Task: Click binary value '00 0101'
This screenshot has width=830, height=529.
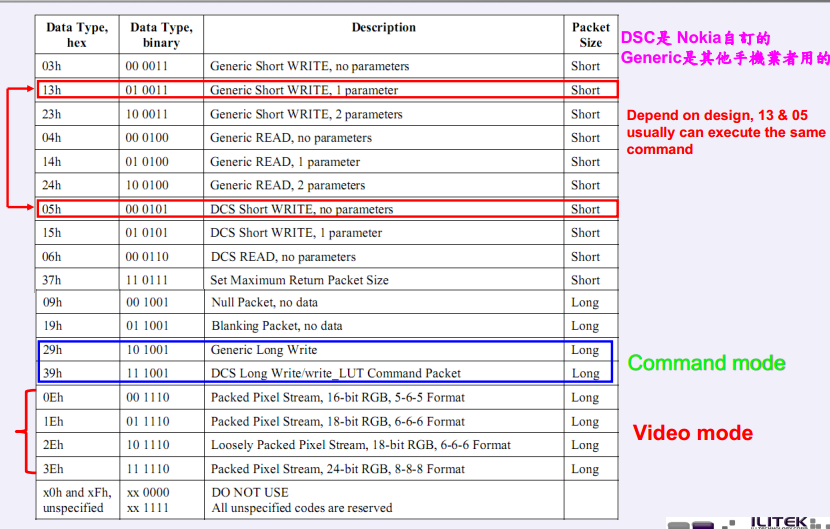Action: pyautogui.click(x=147, y=209)
